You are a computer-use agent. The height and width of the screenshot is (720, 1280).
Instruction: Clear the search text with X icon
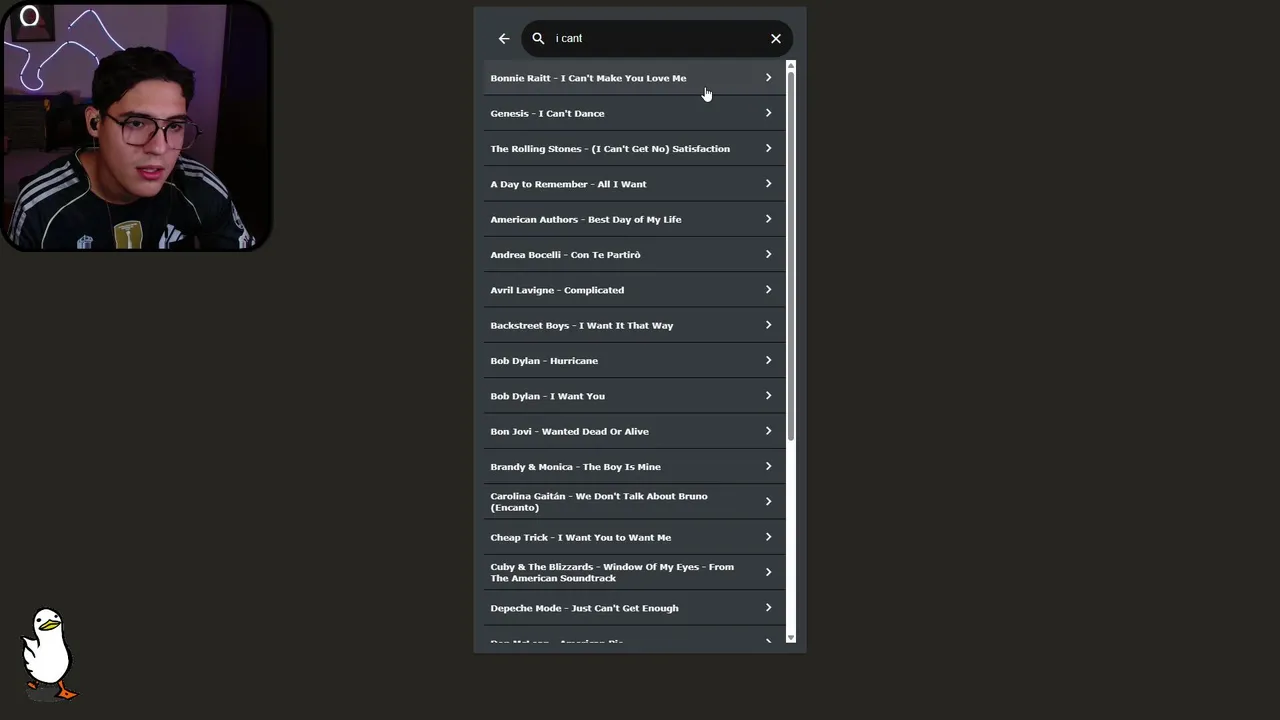tap(776, 39)
